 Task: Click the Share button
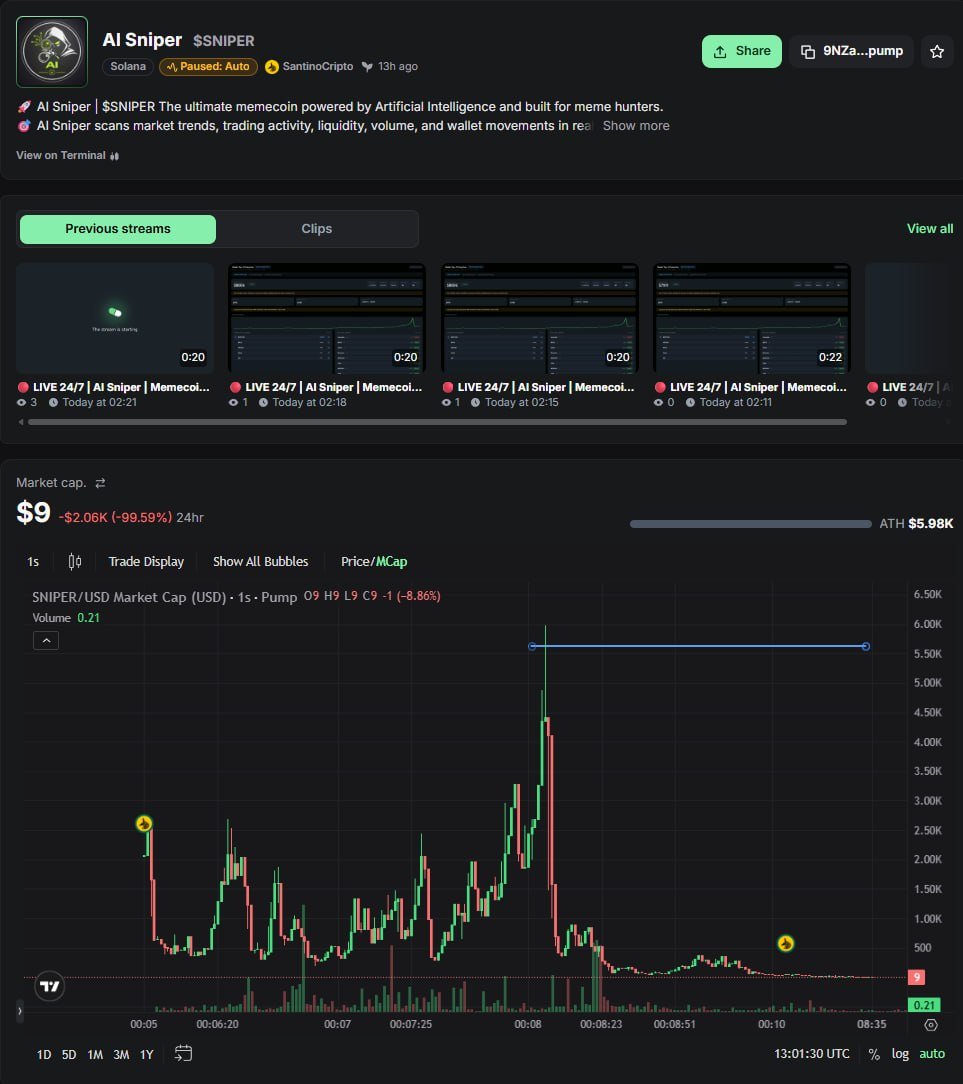(742, 51)
